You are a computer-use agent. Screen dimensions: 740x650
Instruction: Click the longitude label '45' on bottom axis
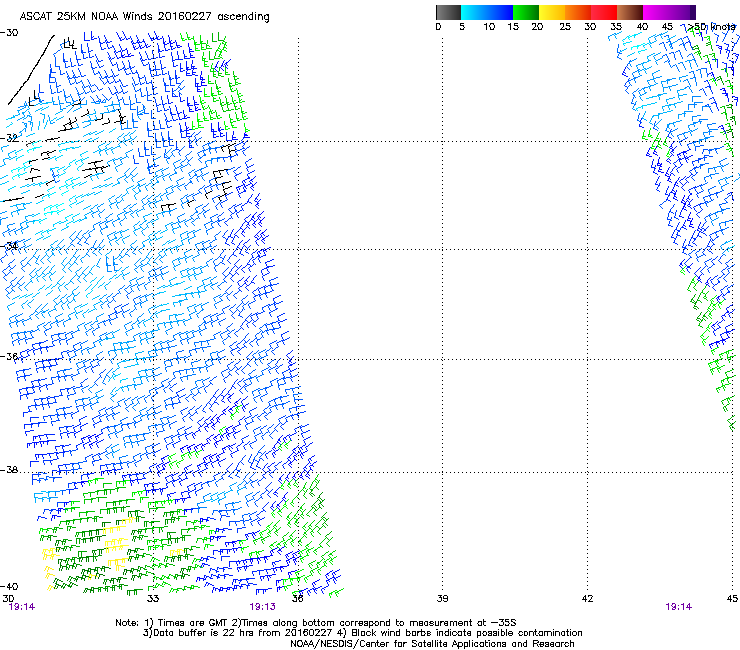click(x=732, y=599)
